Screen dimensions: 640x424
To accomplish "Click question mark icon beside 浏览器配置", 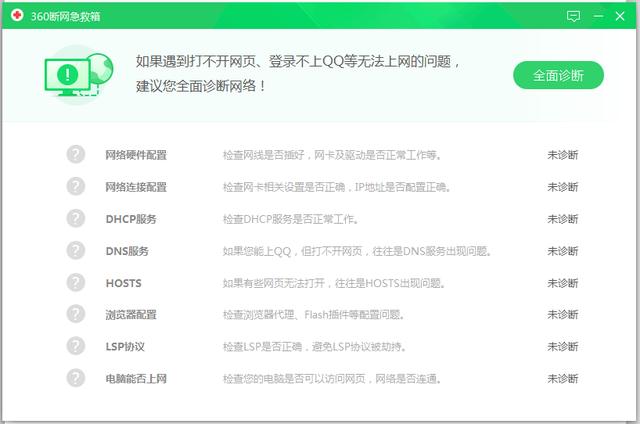I will [x=76, y=314].
